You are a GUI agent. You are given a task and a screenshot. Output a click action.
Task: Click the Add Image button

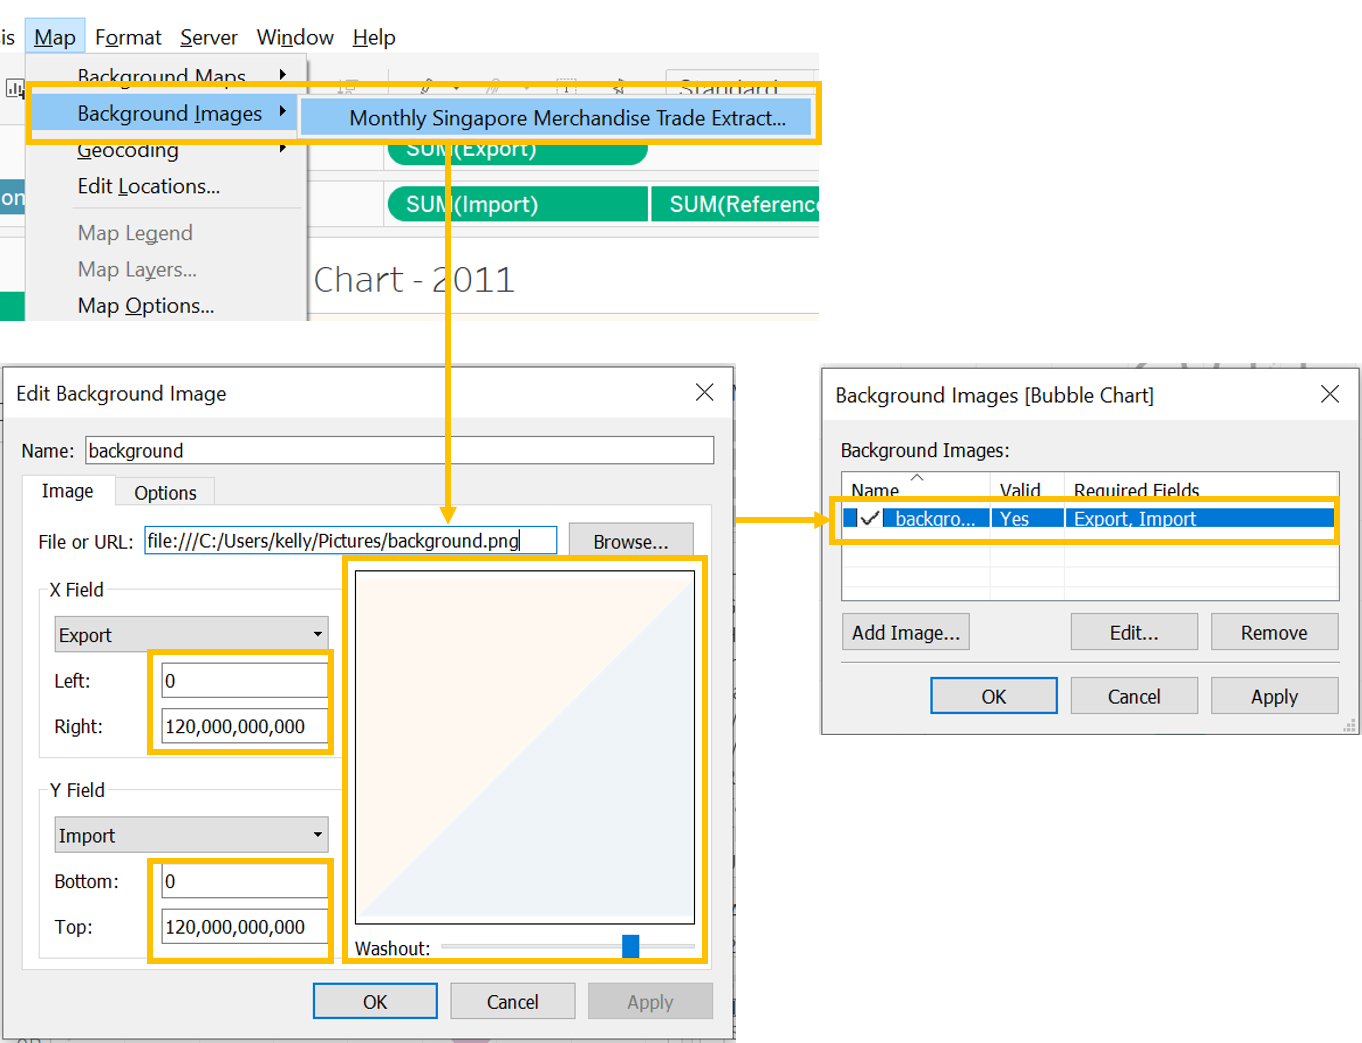(x=905, y=632)
